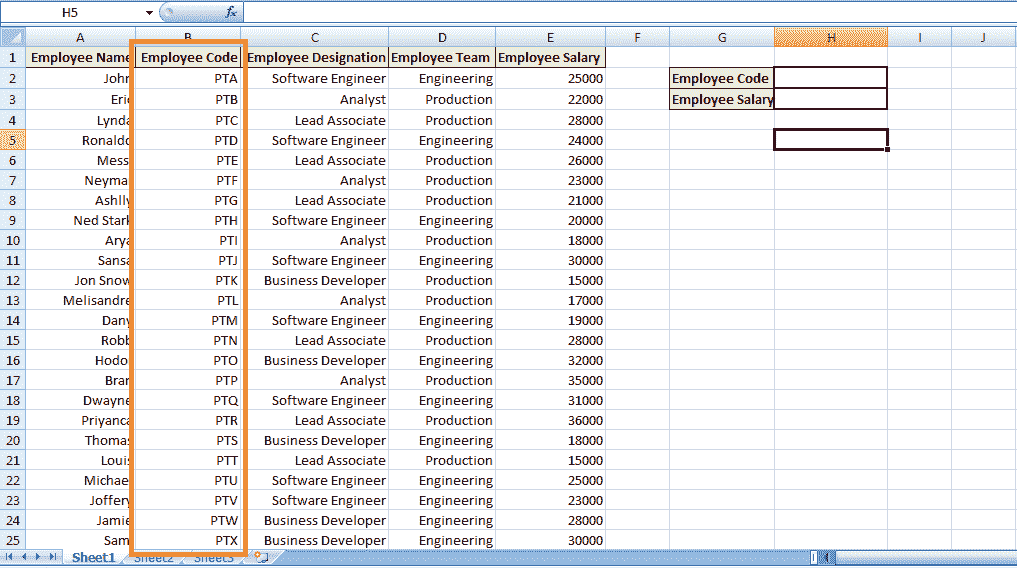Viewport: 1017px width, 568px height.
Task: Switch to the Sheet3 tab
Action: [213, 558]
